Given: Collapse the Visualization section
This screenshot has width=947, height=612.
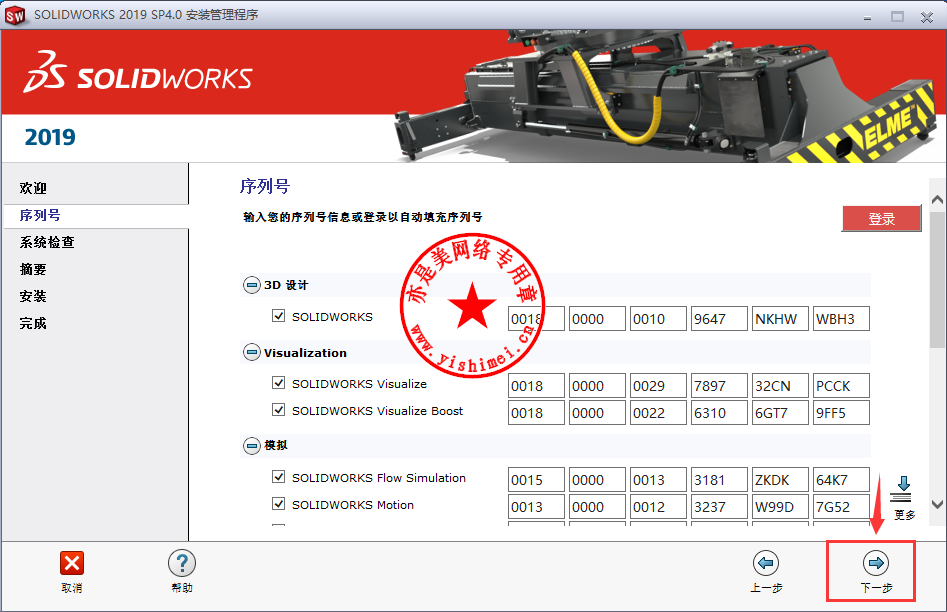Looking at the screenshot, I should tap(251, 352).
